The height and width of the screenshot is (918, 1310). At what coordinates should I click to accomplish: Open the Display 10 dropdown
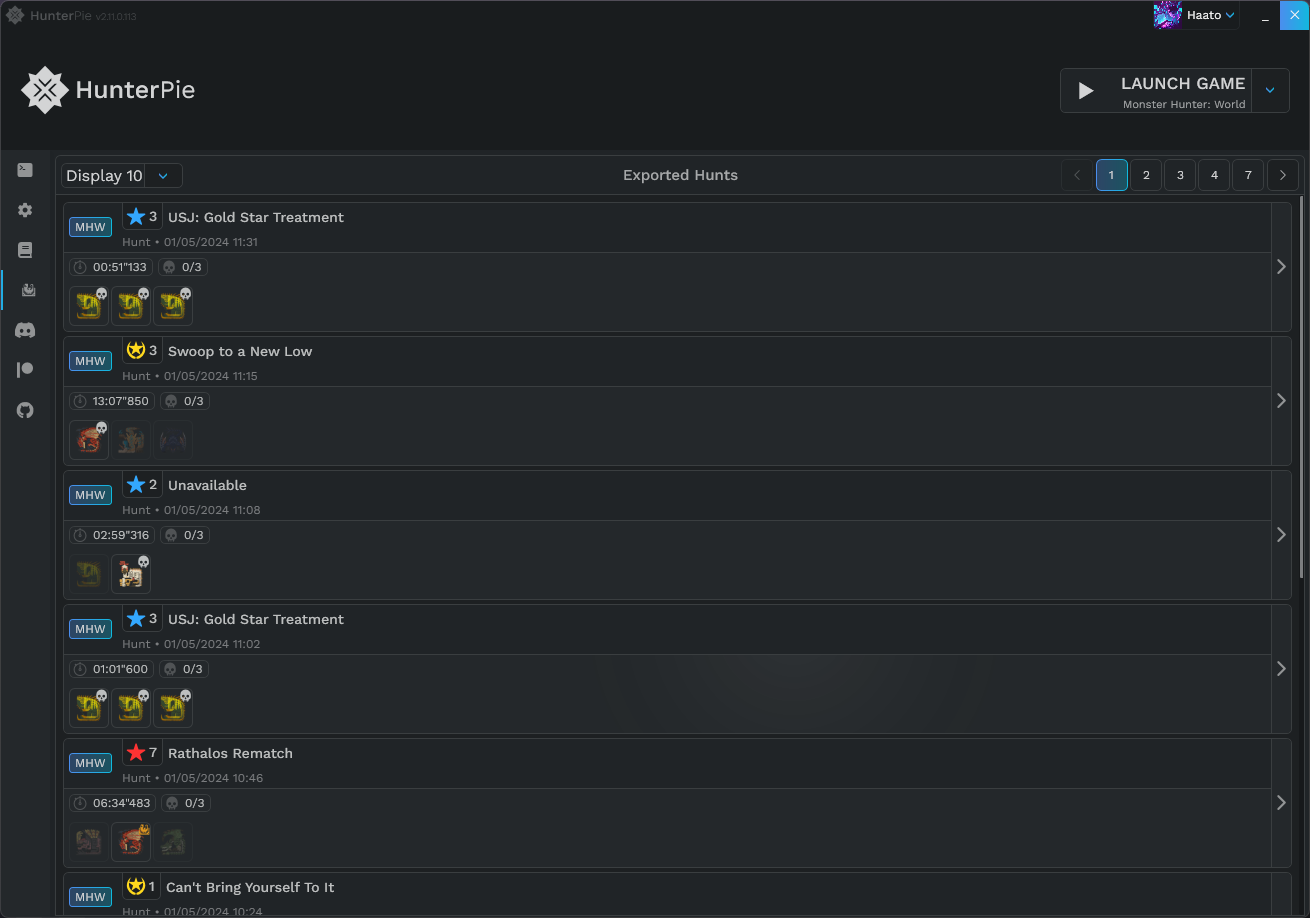pyautogui.click(x=120, y=175)
